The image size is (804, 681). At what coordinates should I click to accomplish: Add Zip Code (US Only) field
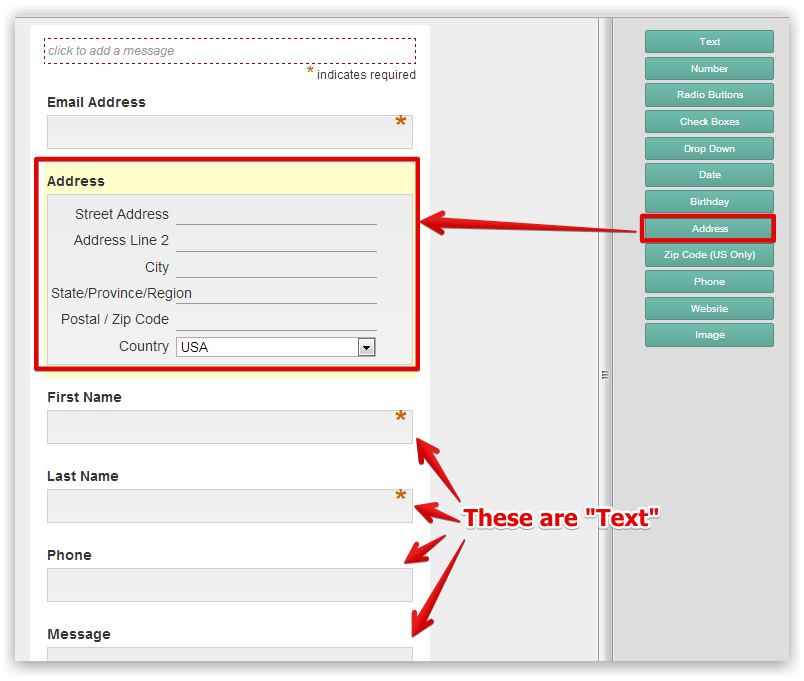(x=709, y=255)
